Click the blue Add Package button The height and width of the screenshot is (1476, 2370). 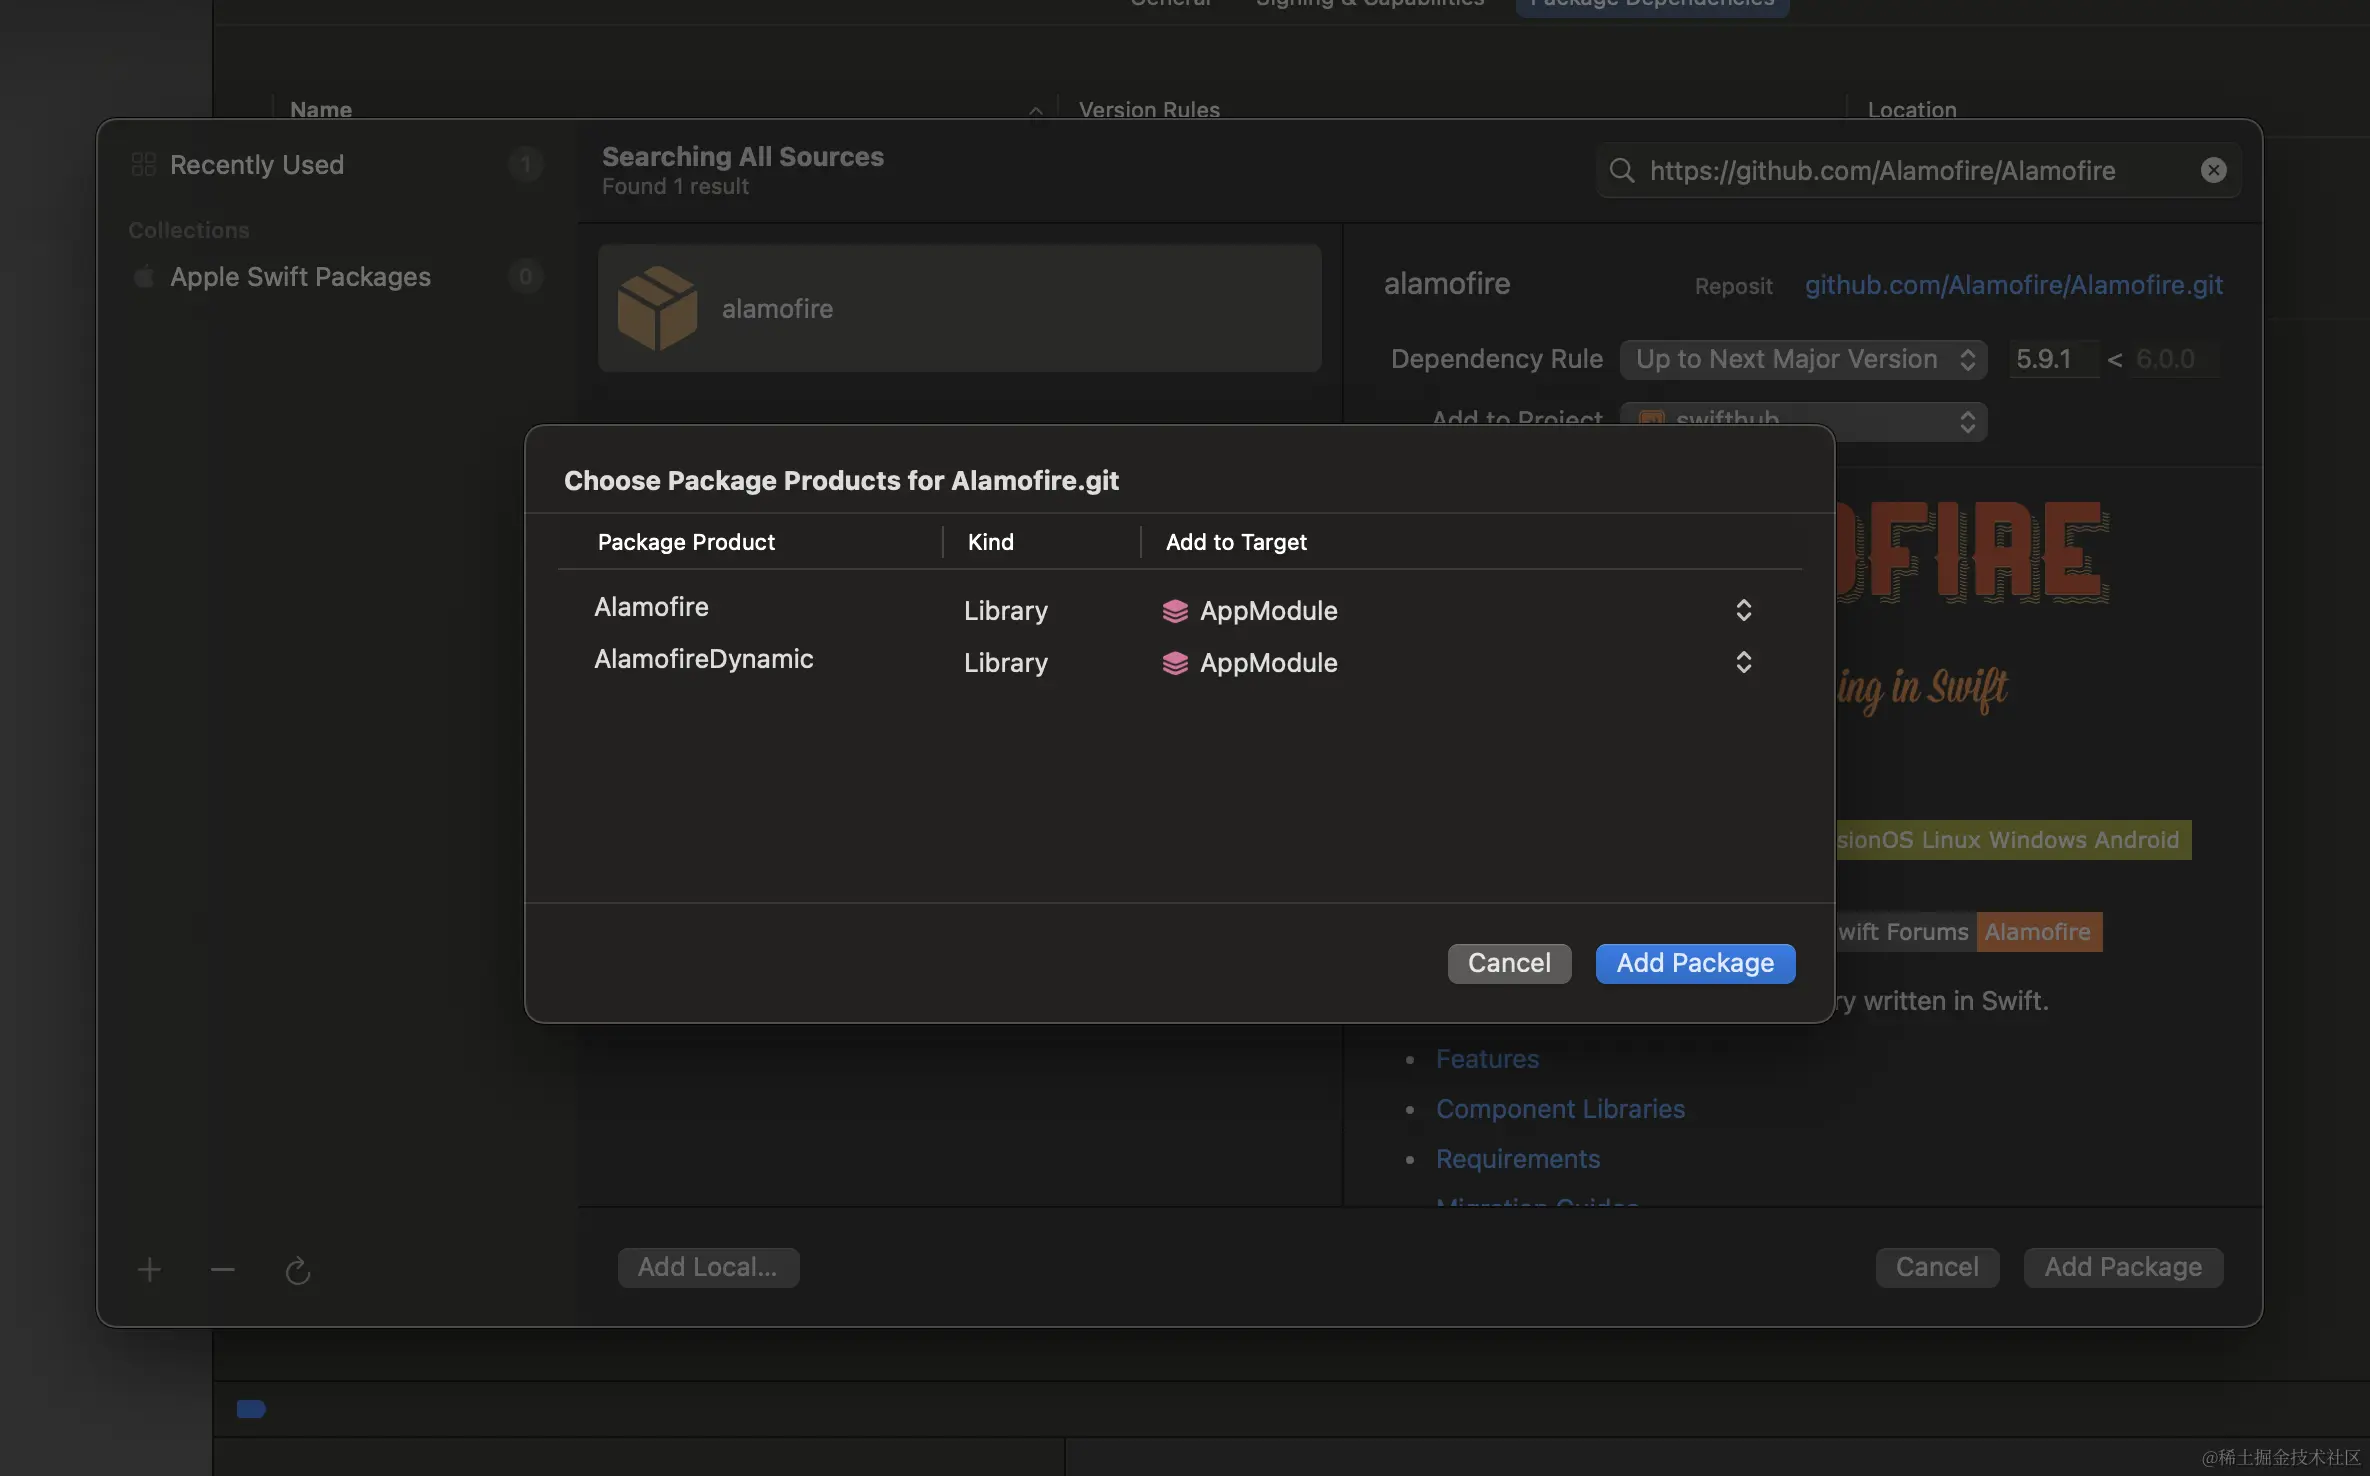point(1695,963)
